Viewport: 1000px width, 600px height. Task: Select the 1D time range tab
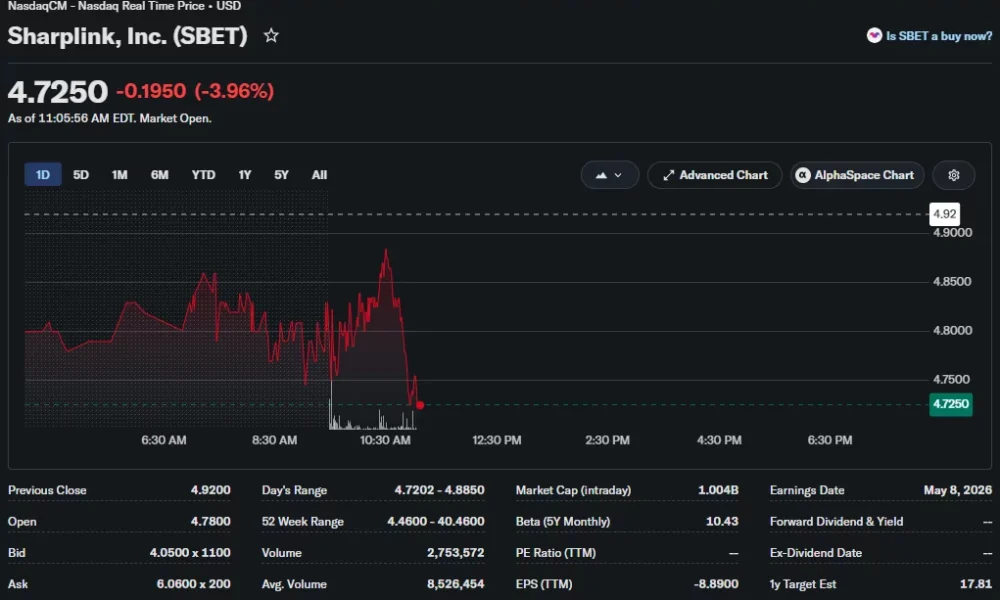click(43, 175)
